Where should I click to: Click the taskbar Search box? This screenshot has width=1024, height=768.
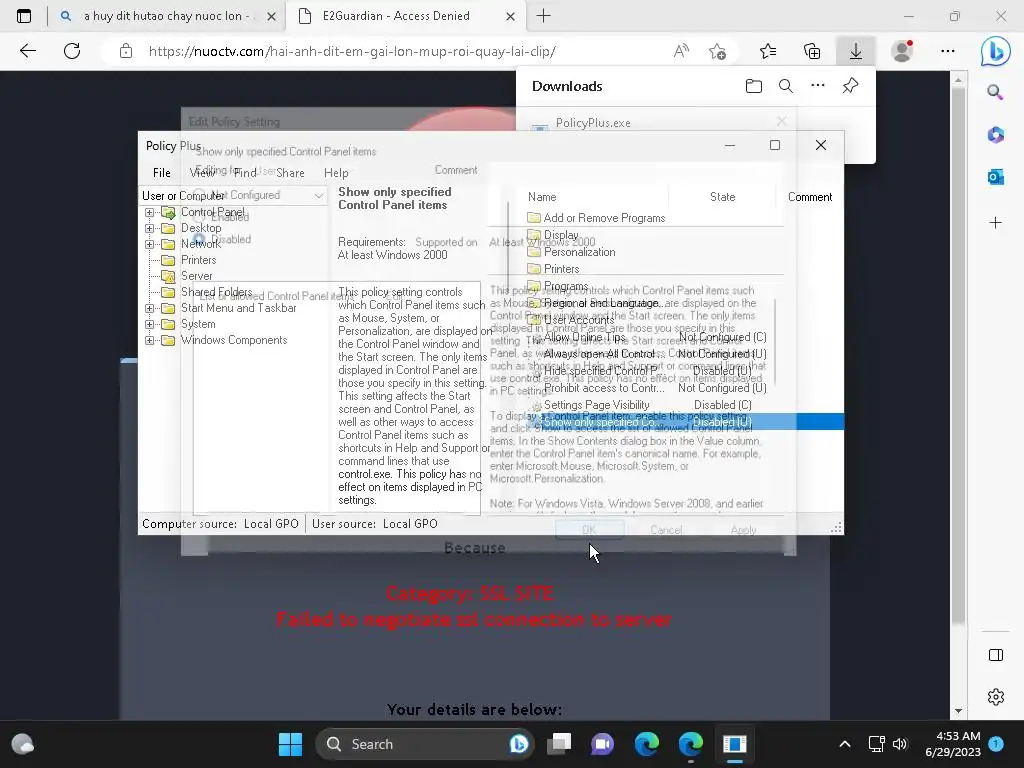click(424, 744)
